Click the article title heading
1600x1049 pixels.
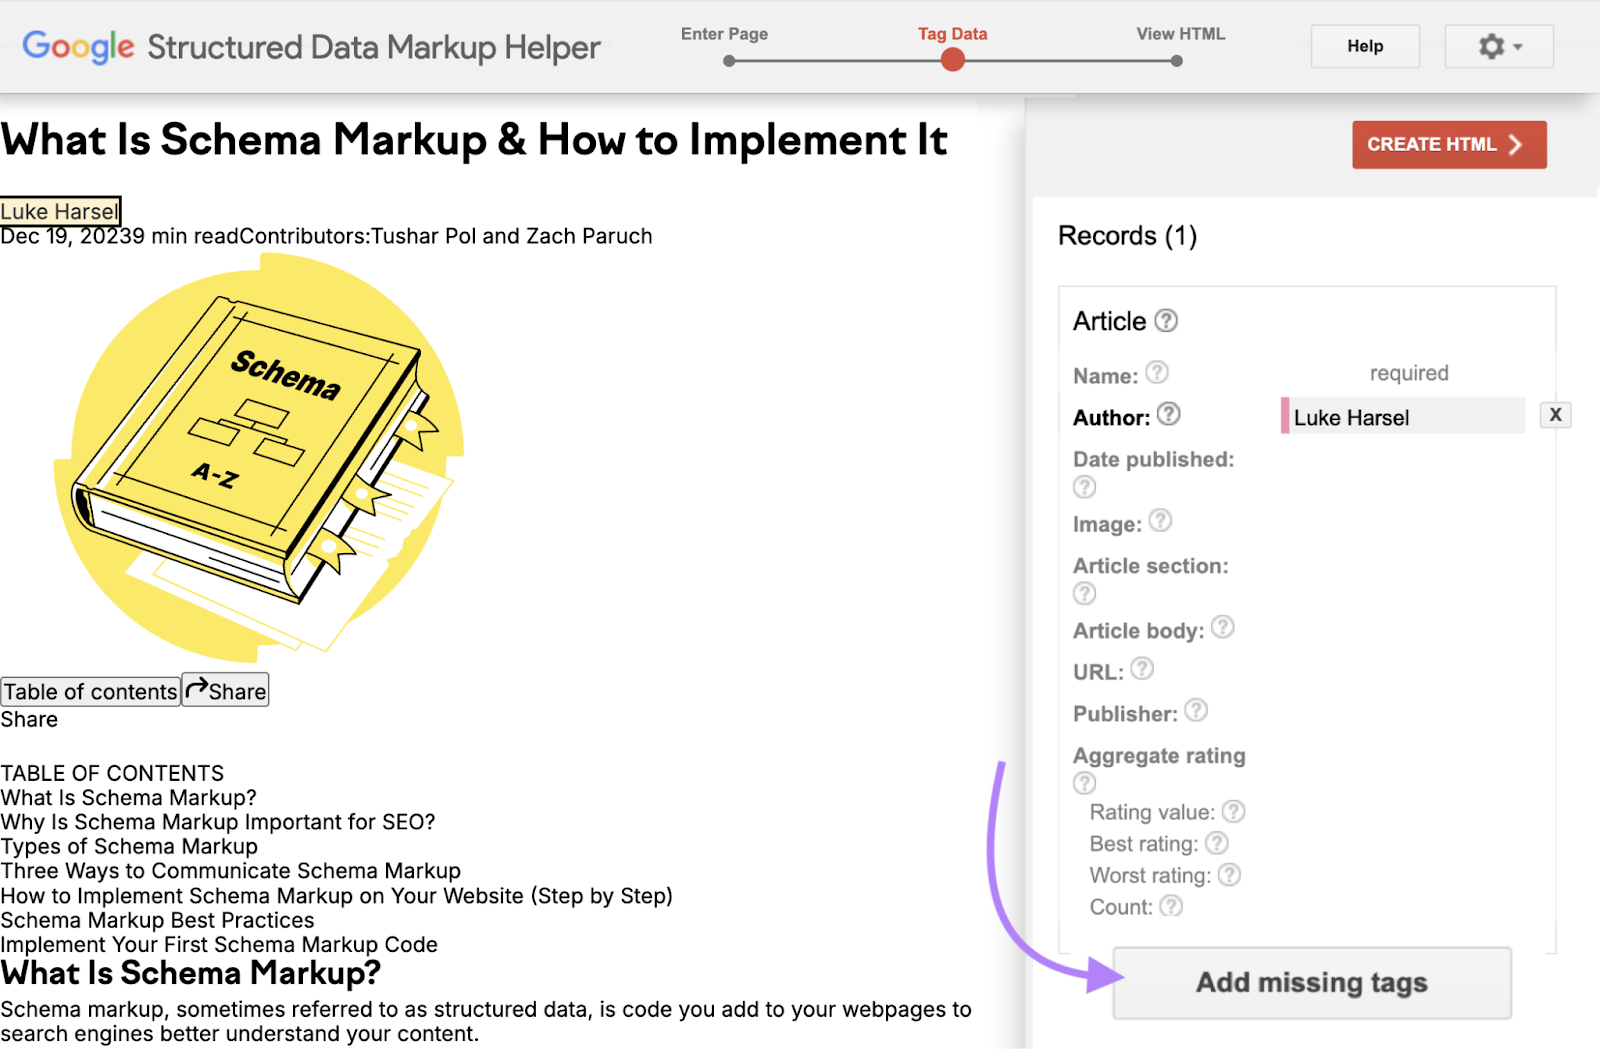[474, 140]
